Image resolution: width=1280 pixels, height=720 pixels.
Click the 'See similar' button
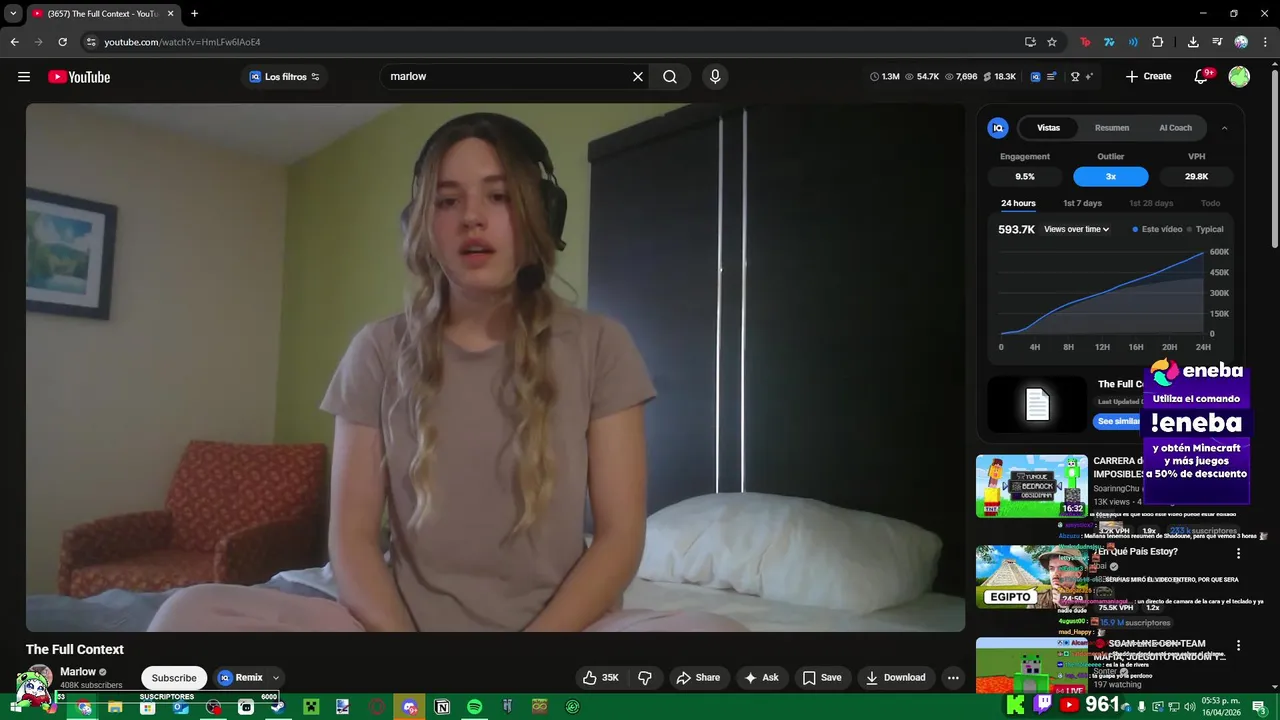pos(1118,421)
